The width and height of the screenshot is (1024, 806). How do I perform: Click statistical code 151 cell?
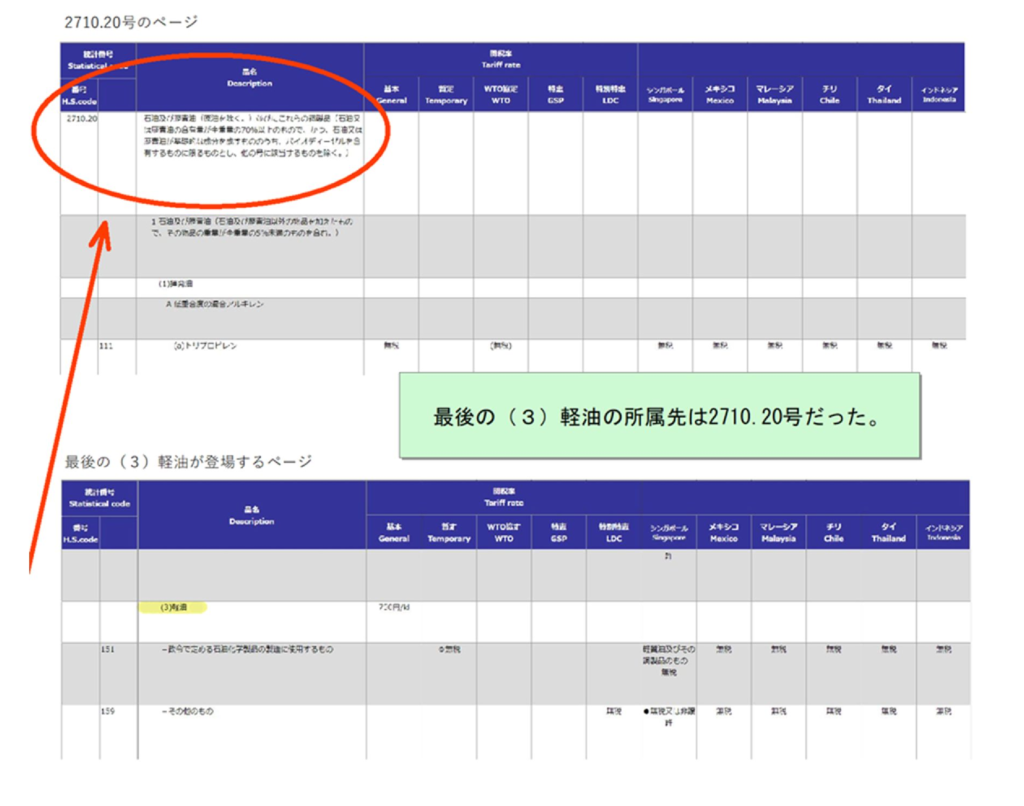coord(110,650)
